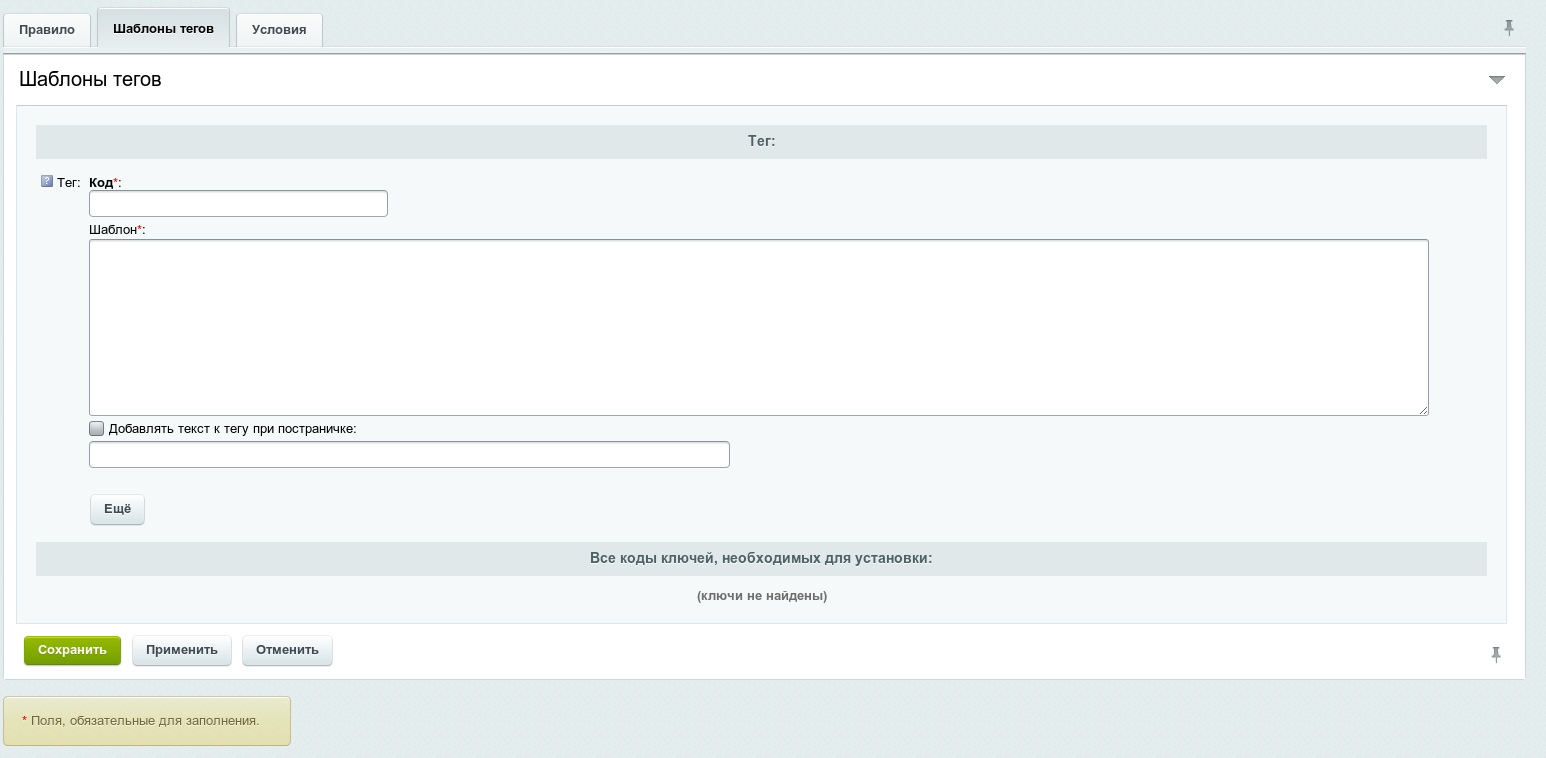Click the text field below the pagination checkbox
Viewport: 1546px width, 758px height.
click(409, 454)
